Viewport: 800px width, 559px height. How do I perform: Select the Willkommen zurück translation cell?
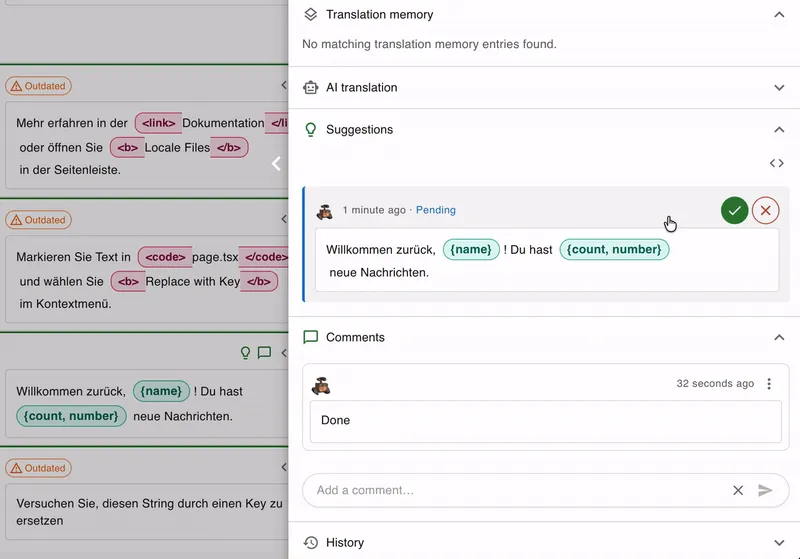[147, 403]
